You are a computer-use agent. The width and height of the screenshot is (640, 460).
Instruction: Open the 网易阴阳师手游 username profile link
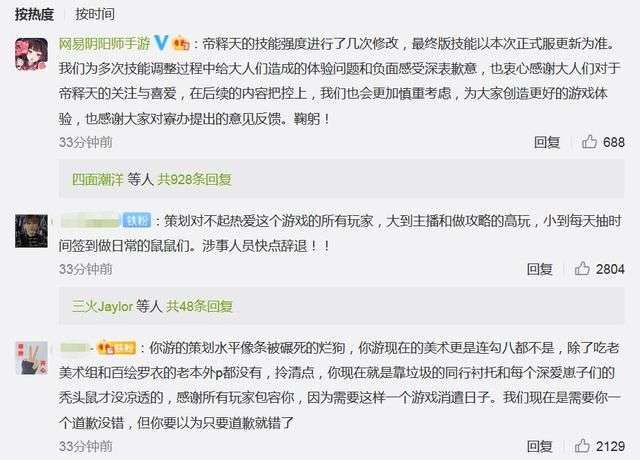104,43
